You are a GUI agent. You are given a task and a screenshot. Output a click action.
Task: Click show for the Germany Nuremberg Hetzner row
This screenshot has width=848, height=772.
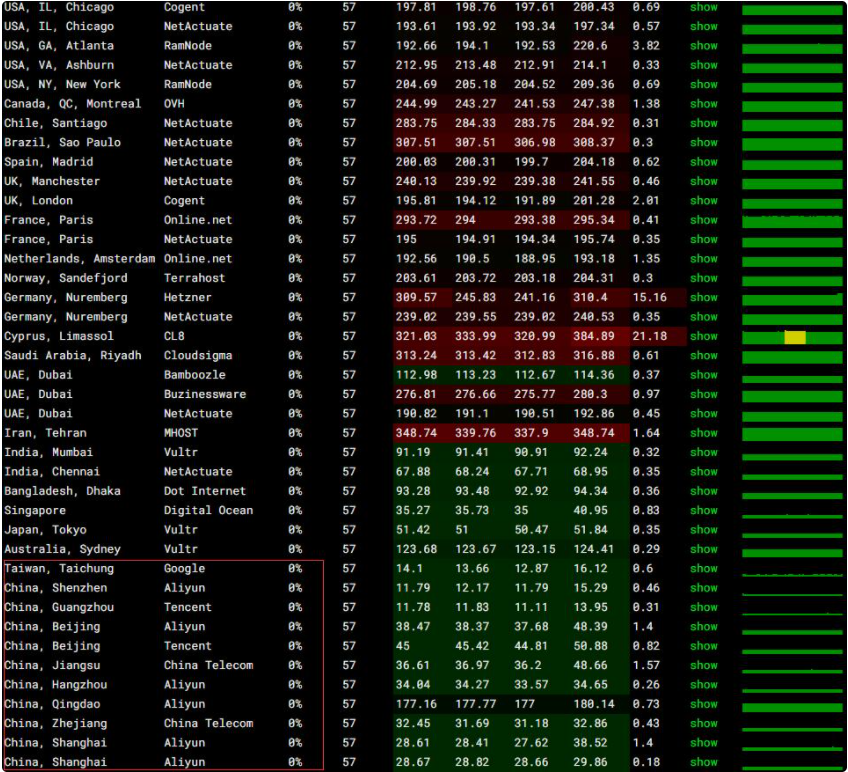tap(703, 297)
